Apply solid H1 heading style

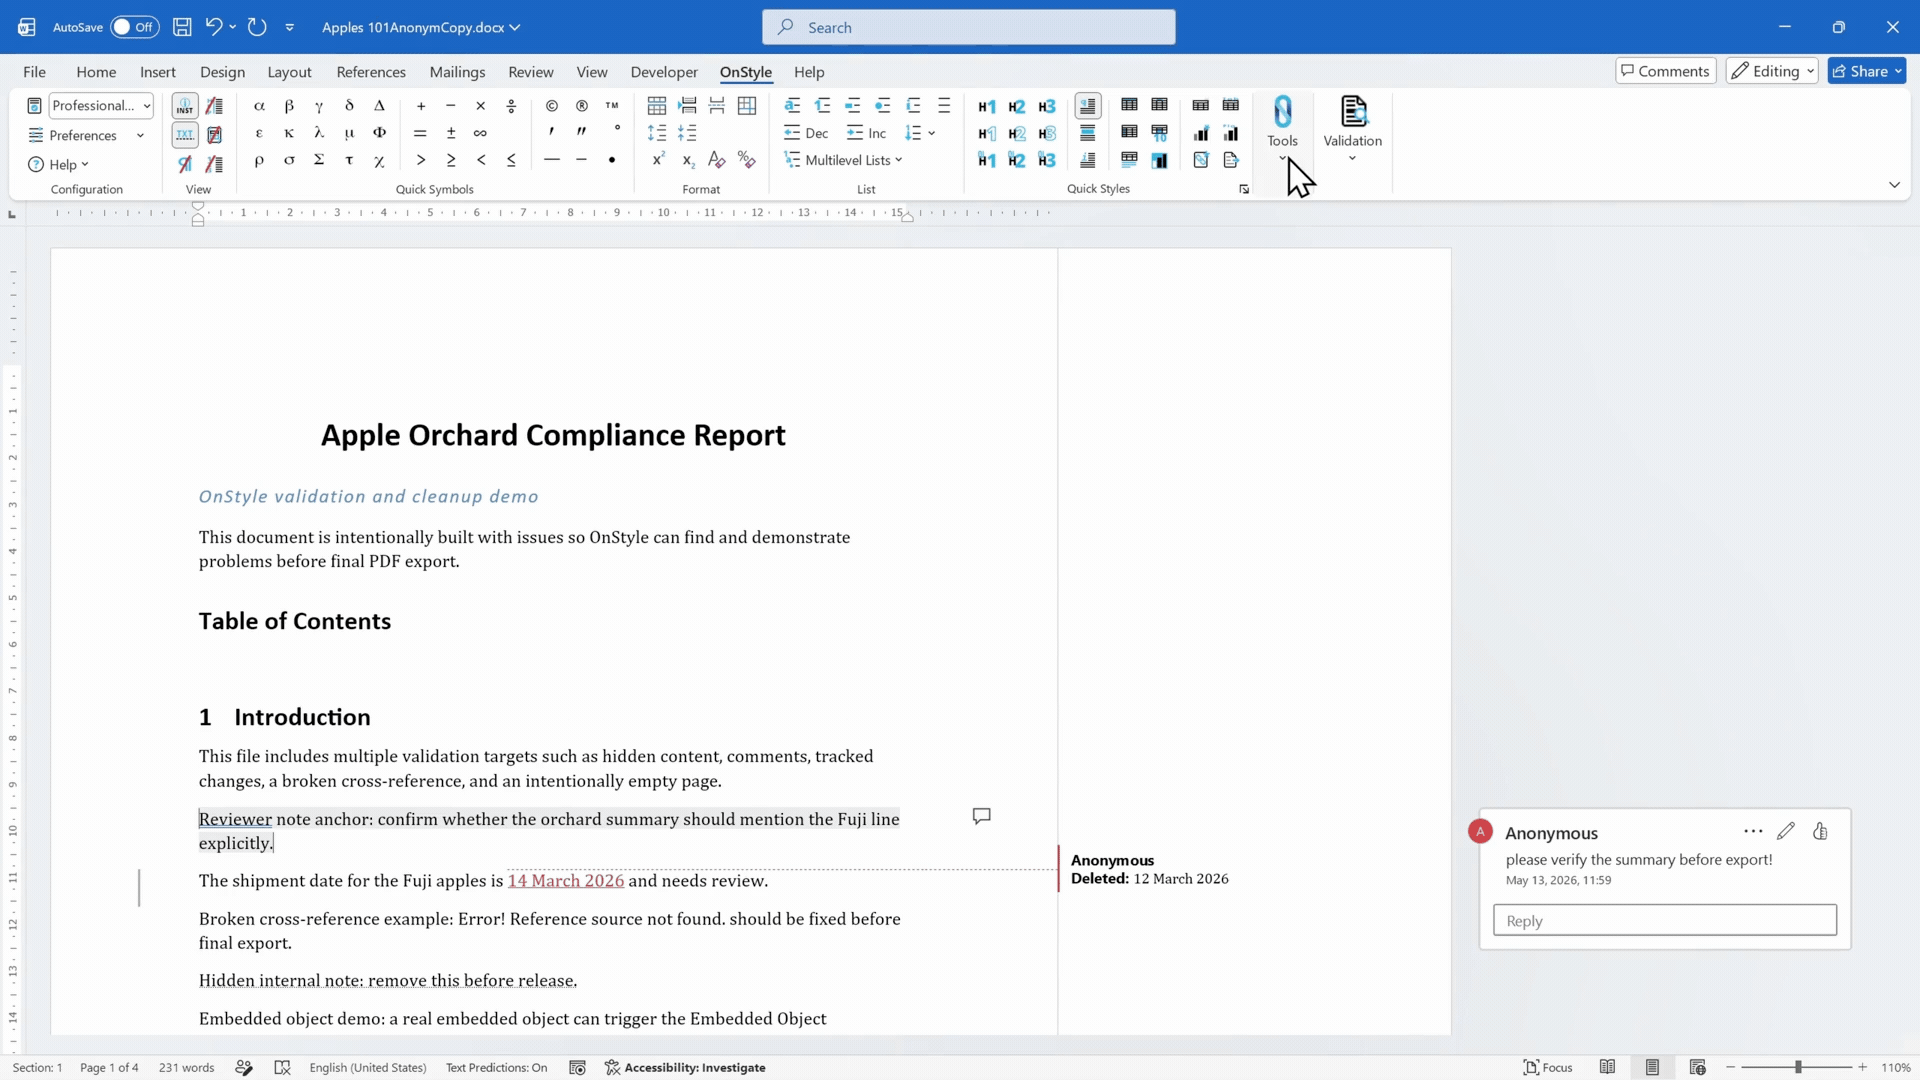tap(987, 106)
